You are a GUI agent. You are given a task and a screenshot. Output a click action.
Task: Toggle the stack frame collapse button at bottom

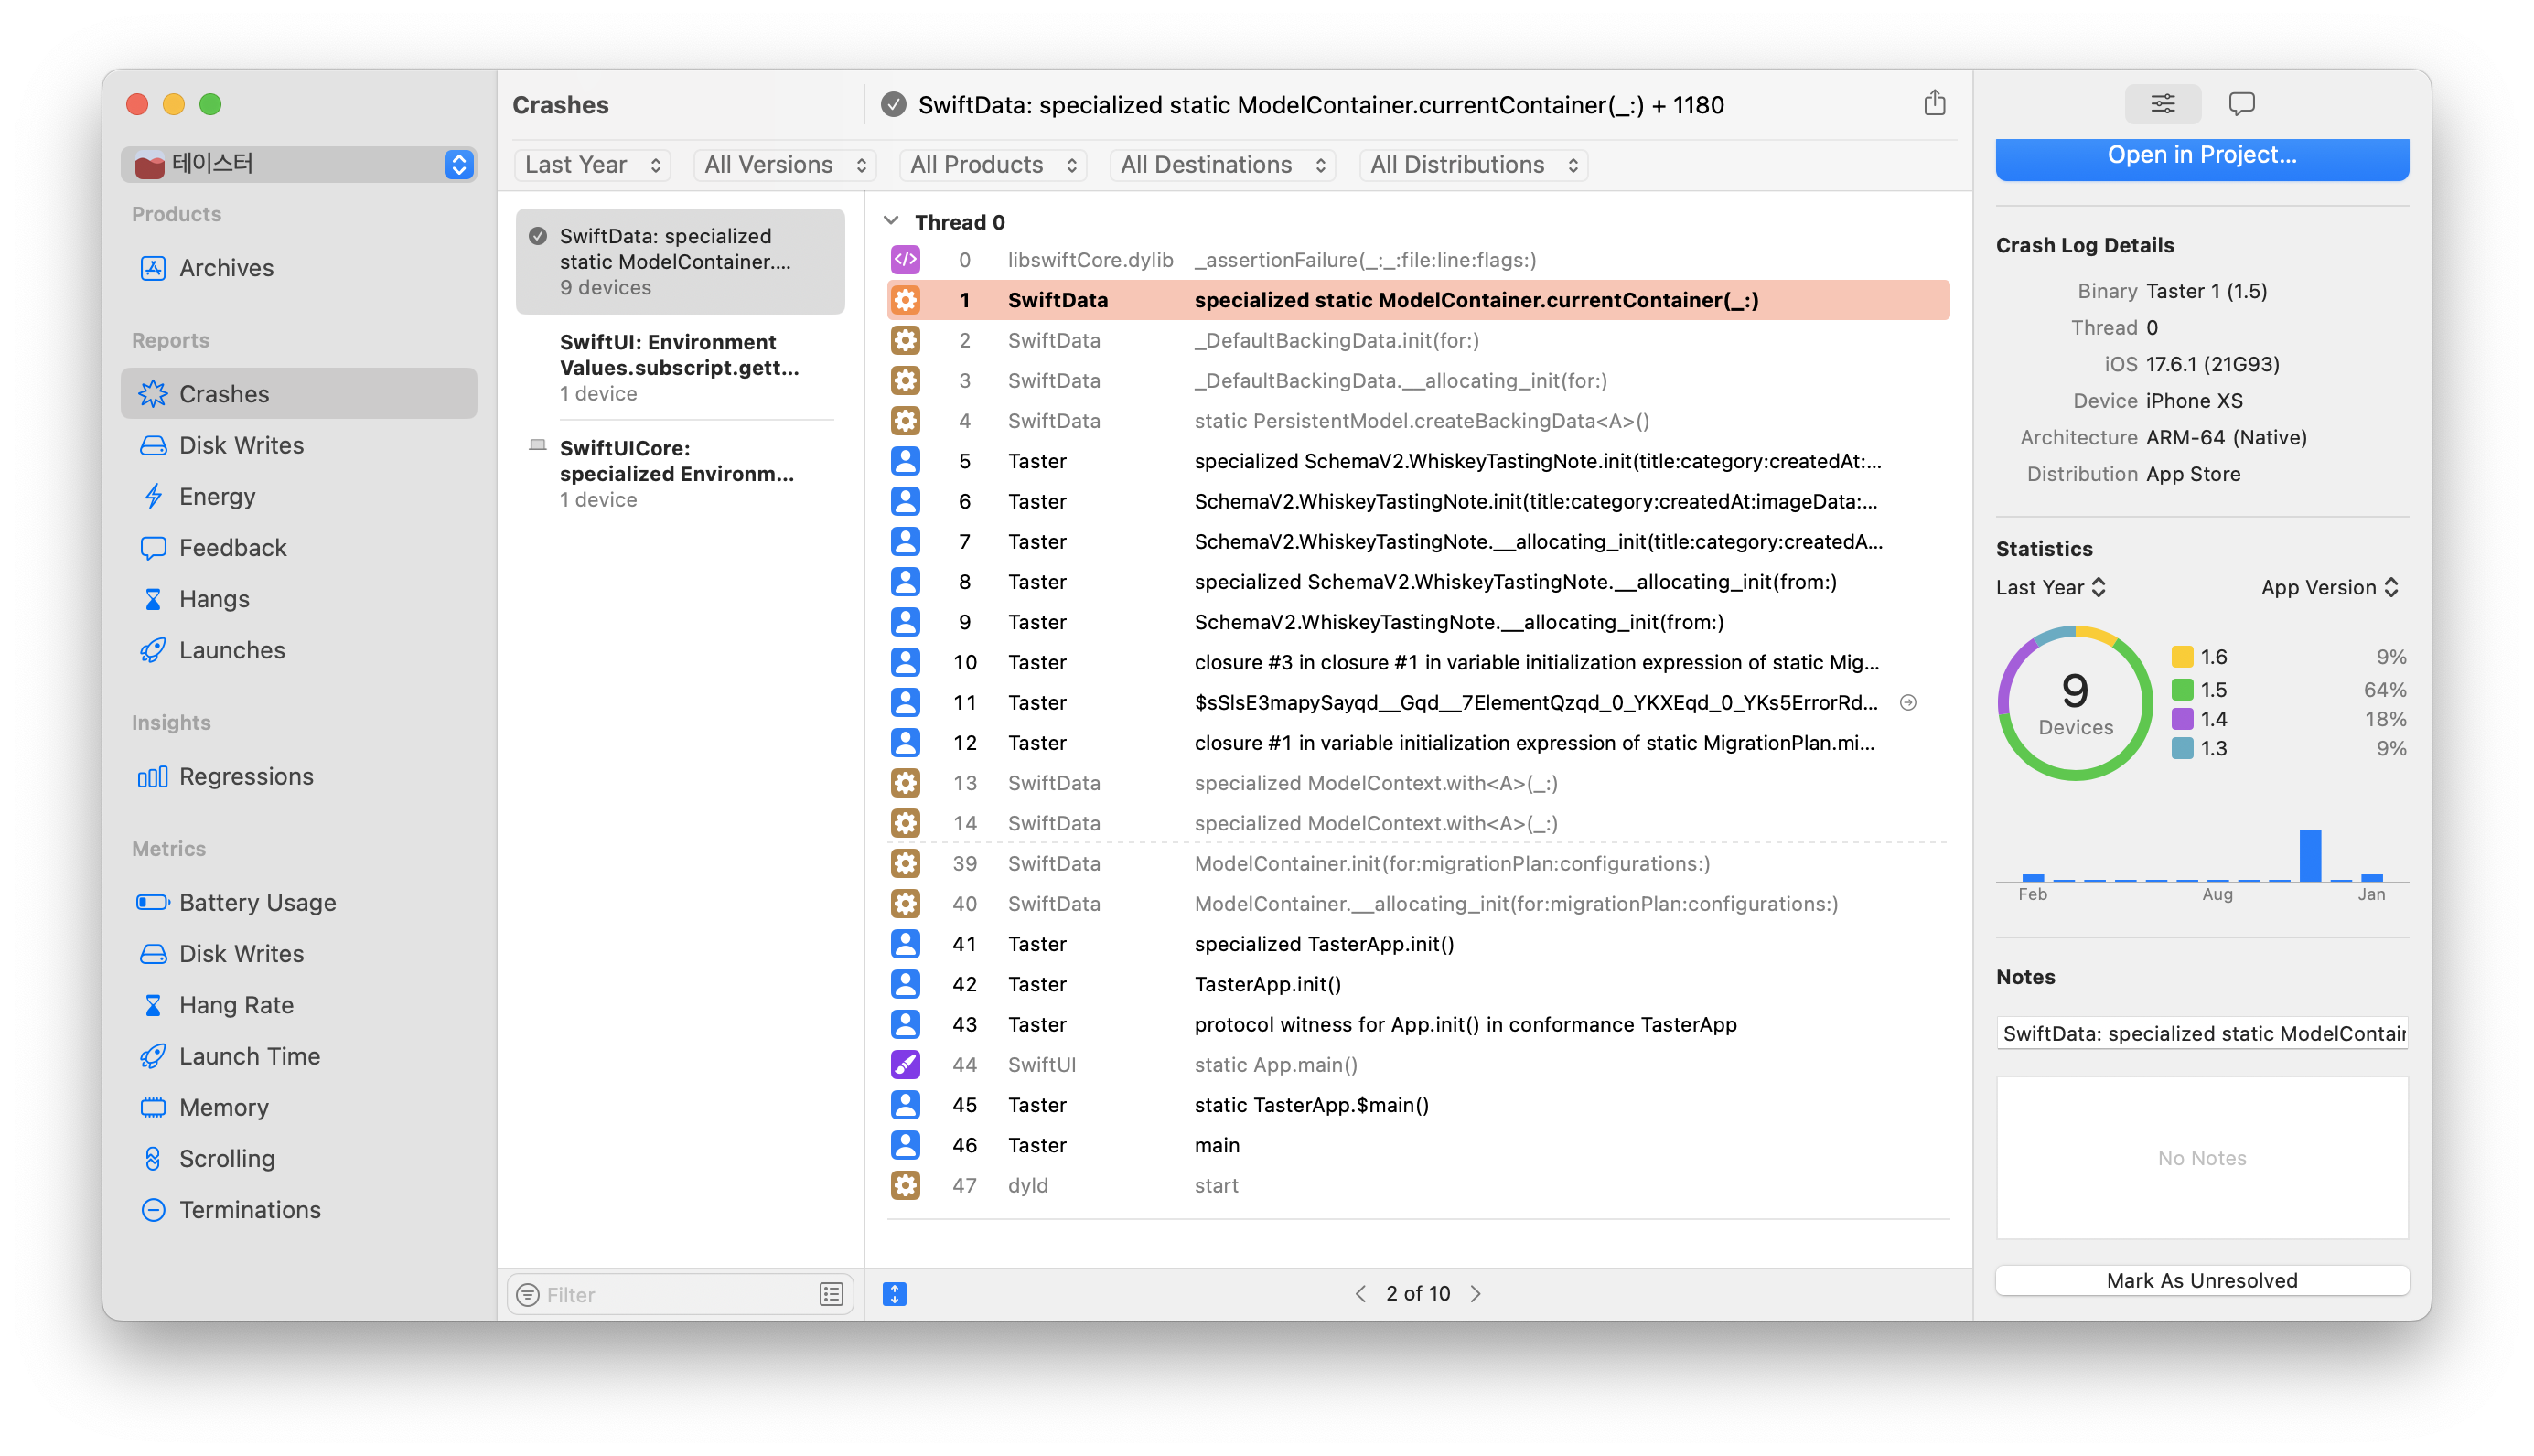point(894,1293)
